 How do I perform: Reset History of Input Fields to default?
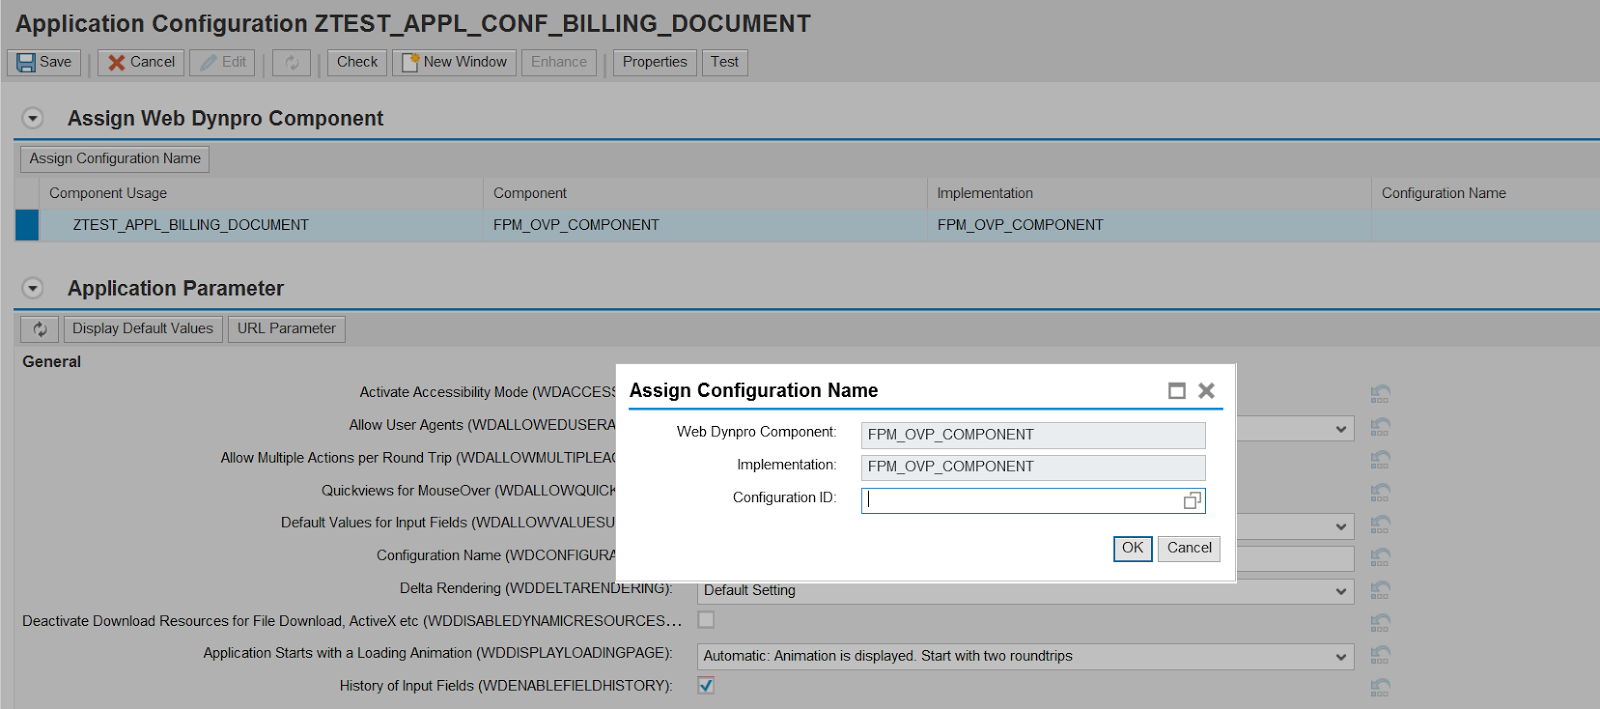(x=1380, y=687)
